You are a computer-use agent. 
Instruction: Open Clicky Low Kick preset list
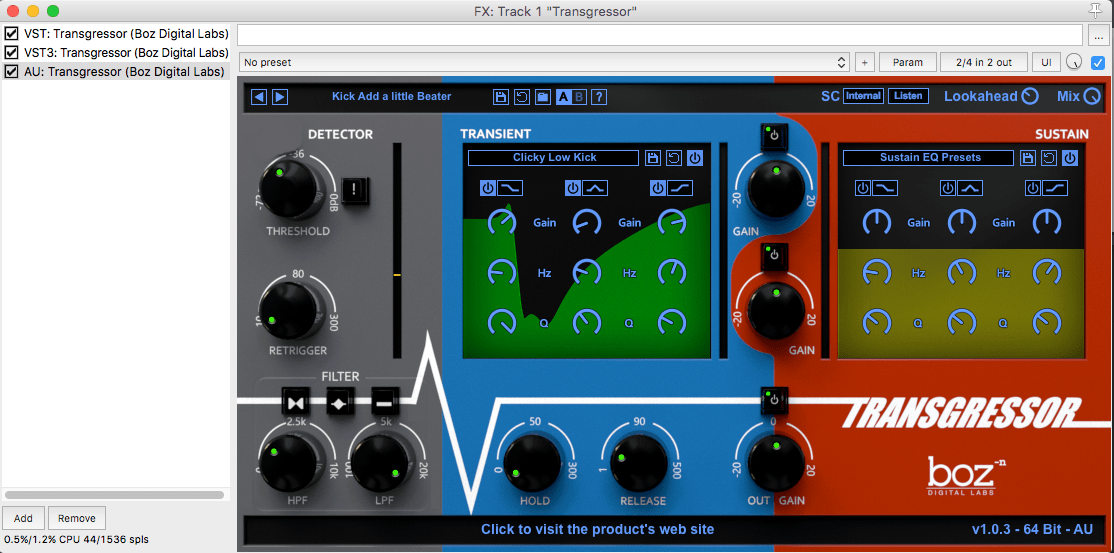(554, 158)
